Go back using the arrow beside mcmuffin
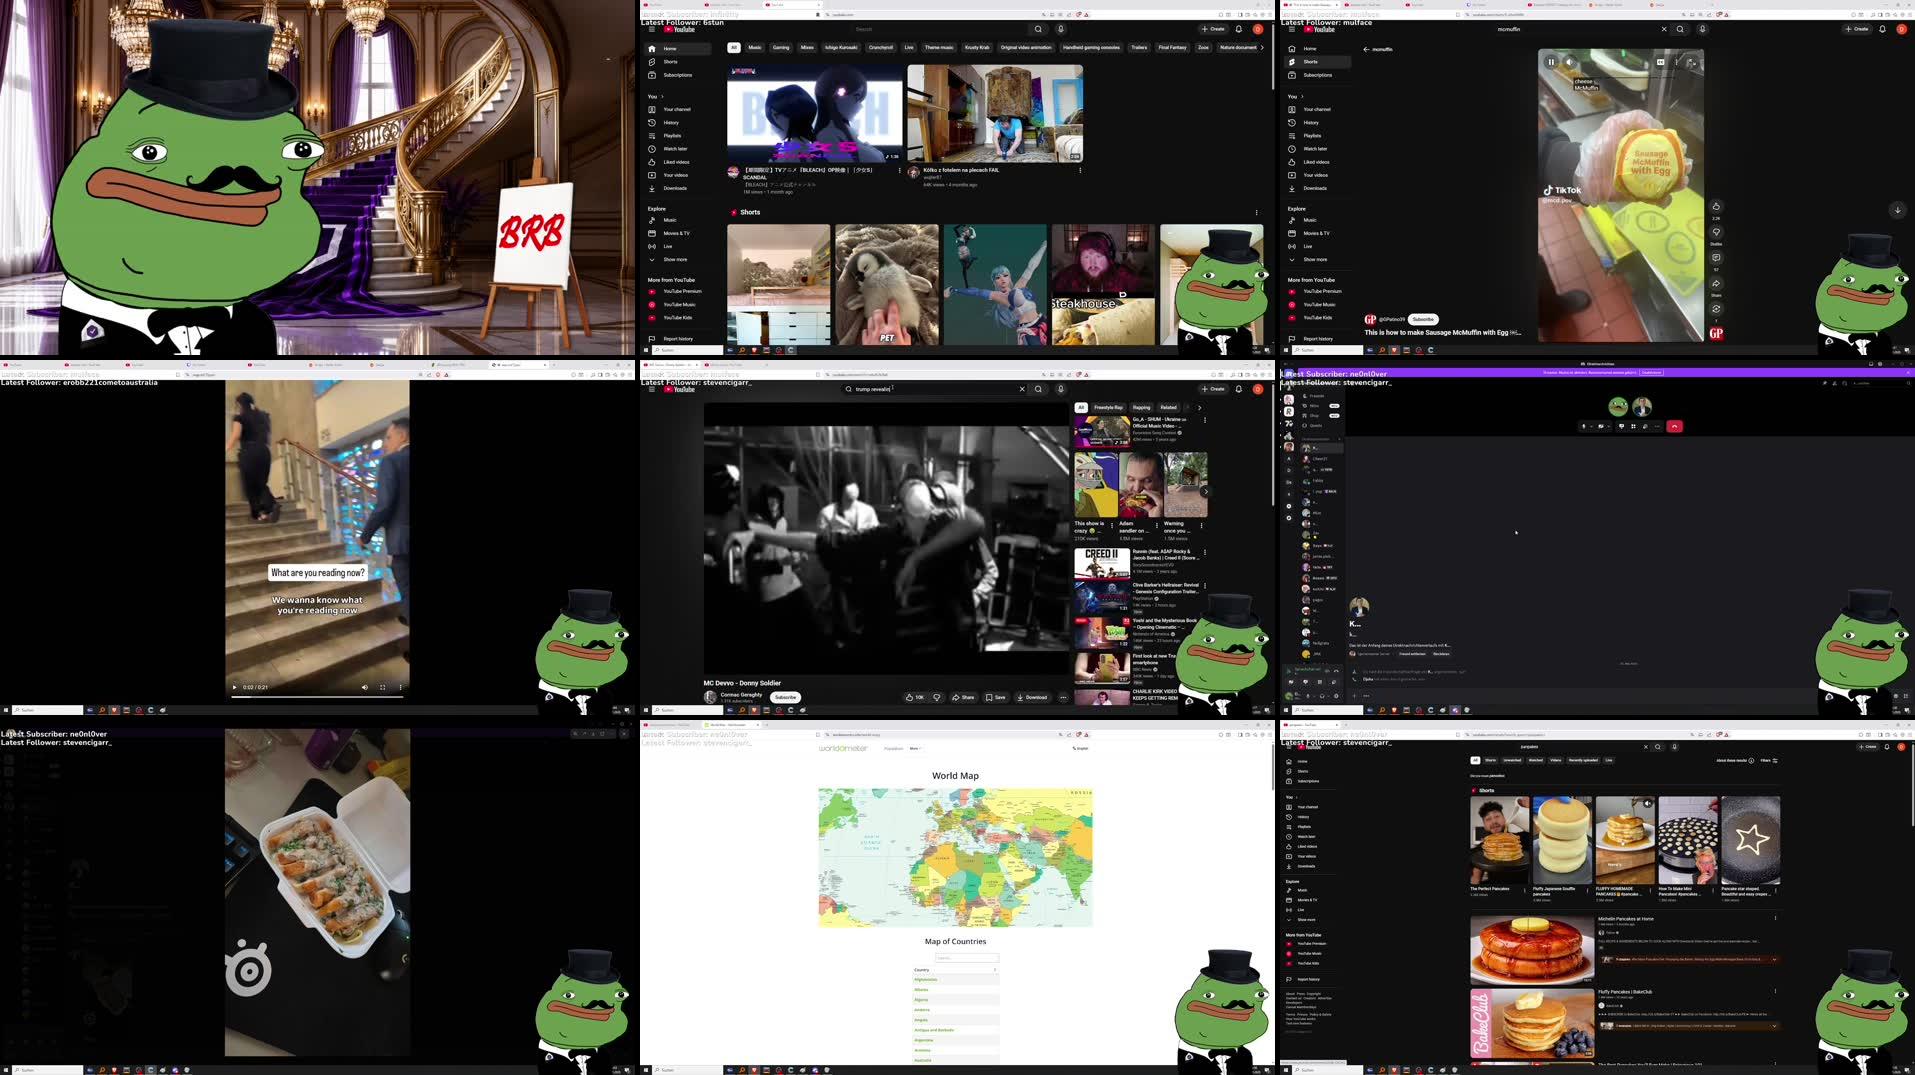The image size is (1915, 1075). point(1366,49)
